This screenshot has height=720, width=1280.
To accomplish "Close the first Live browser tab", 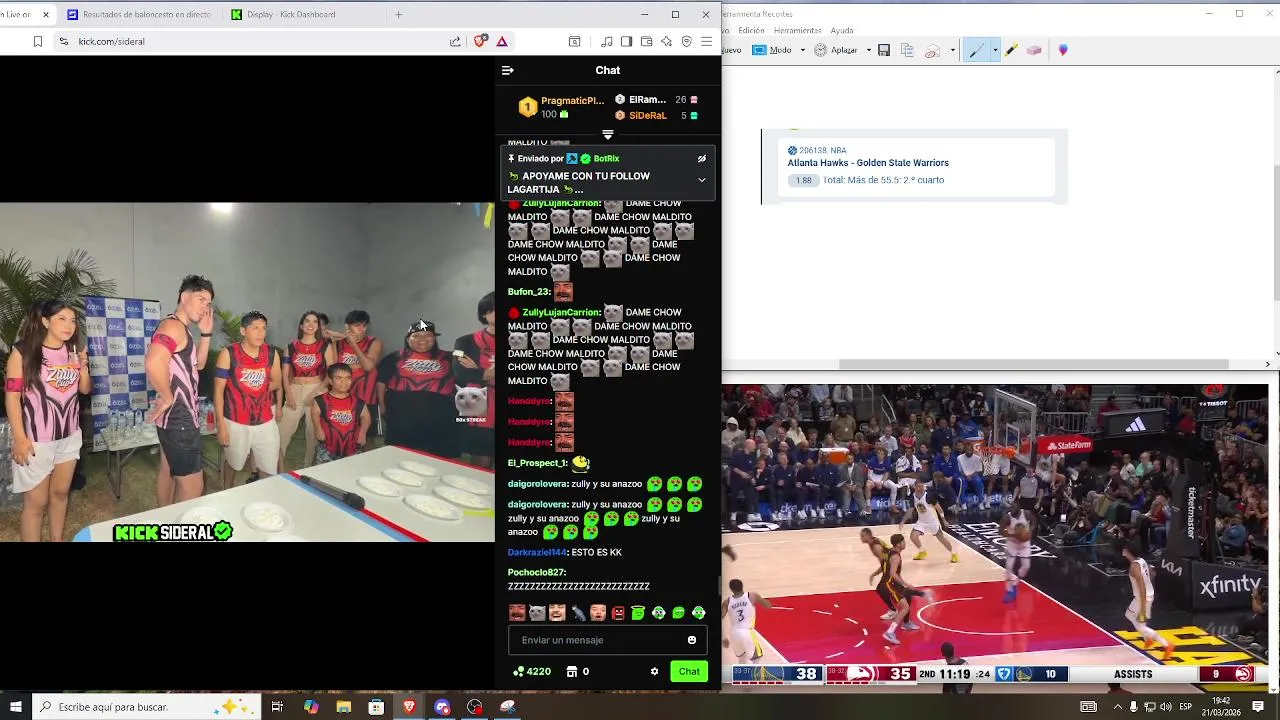I will point(45,14).
